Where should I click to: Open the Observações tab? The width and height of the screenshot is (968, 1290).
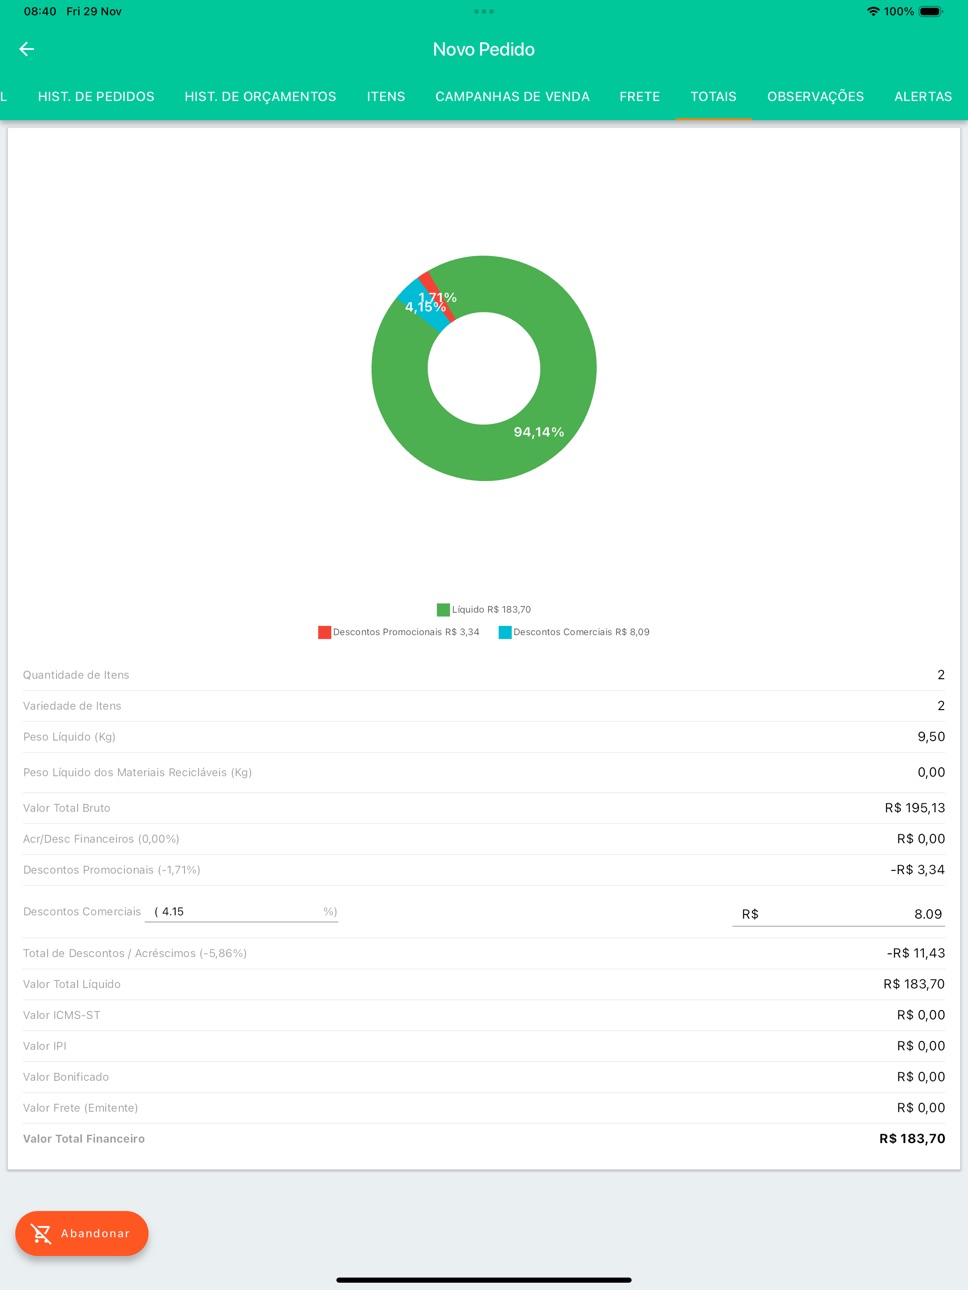tap(815, 97)
